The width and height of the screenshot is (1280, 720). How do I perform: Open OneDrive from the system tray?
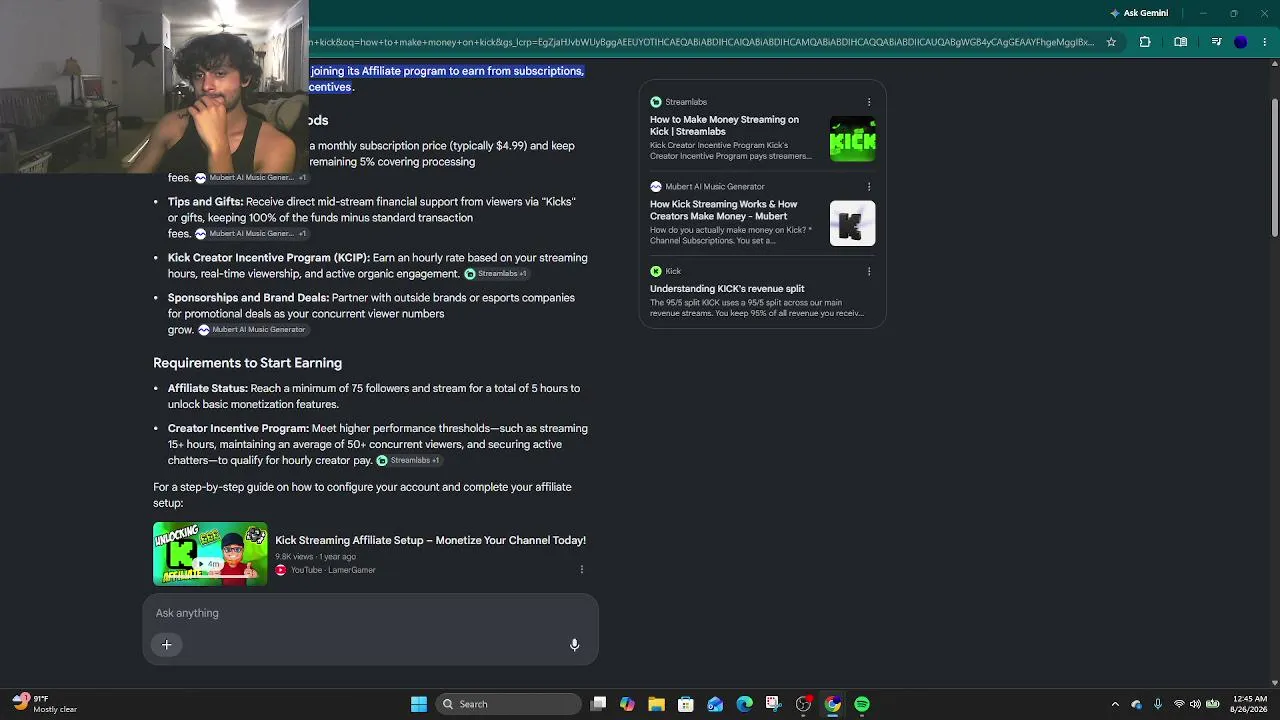[1137, 704]
